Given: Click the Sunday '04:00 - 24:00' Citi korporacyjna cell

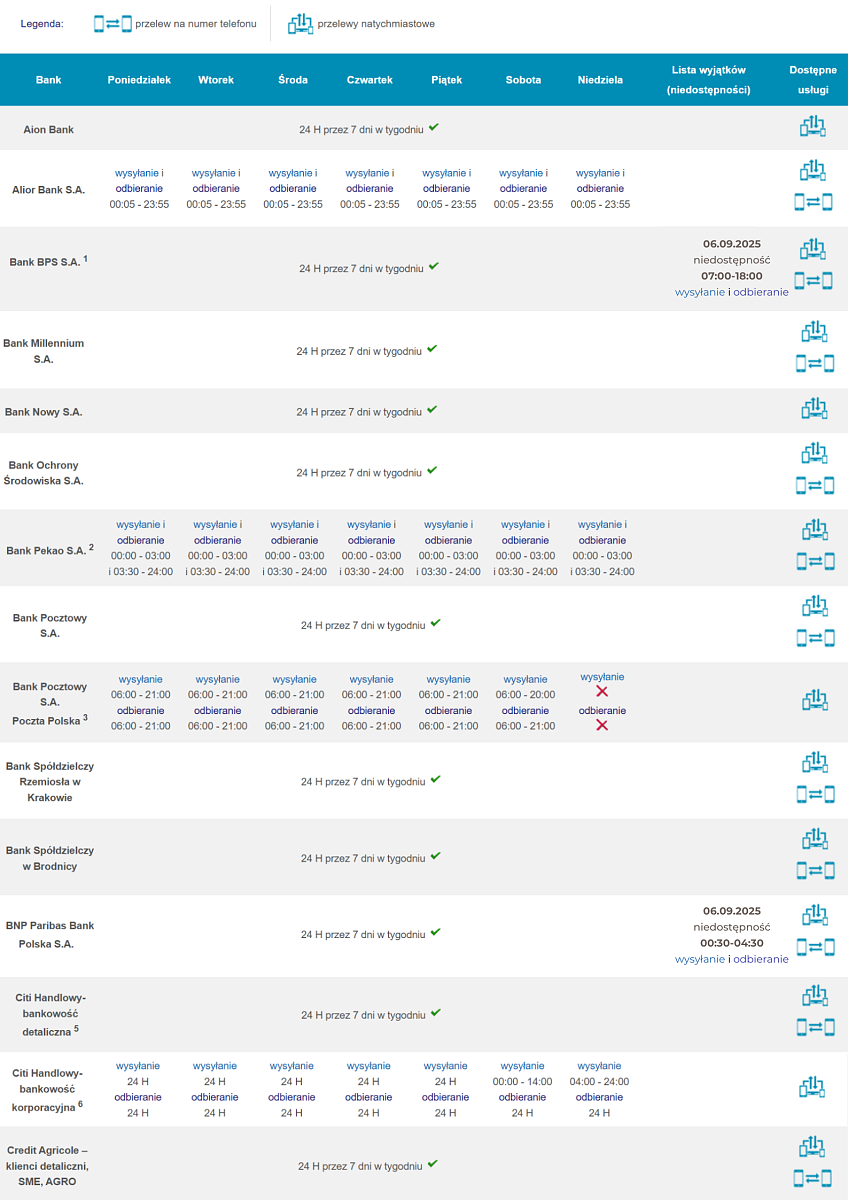Looking at the screenshot, I should click(600, 1081).
